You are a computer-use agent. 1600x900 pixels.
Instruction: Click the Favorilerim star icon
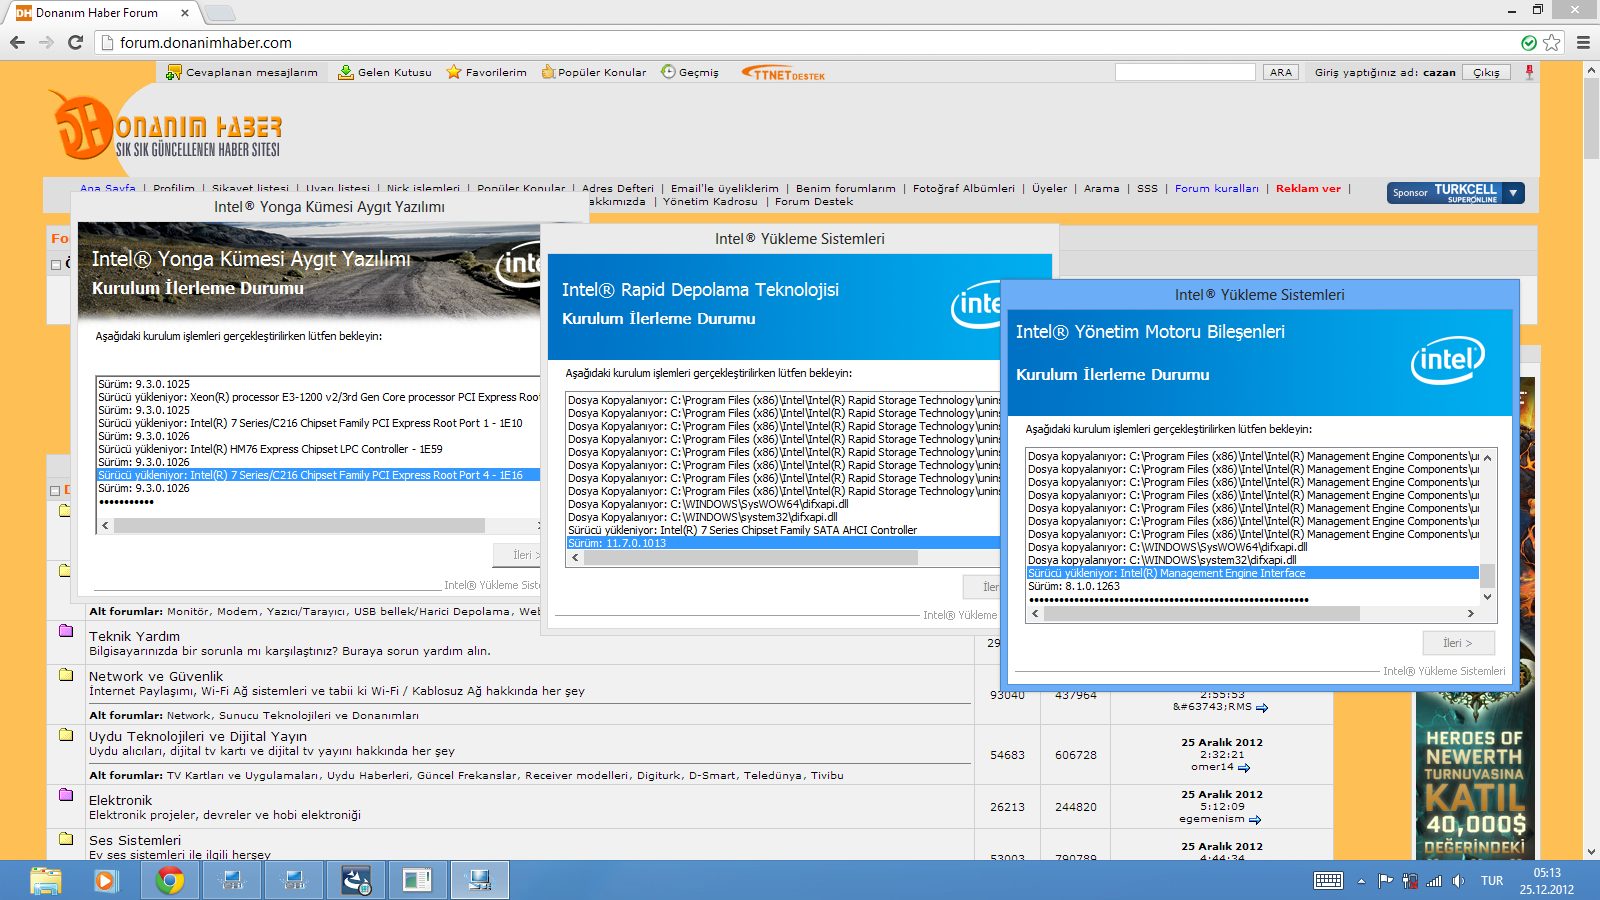tap(454, 72)
